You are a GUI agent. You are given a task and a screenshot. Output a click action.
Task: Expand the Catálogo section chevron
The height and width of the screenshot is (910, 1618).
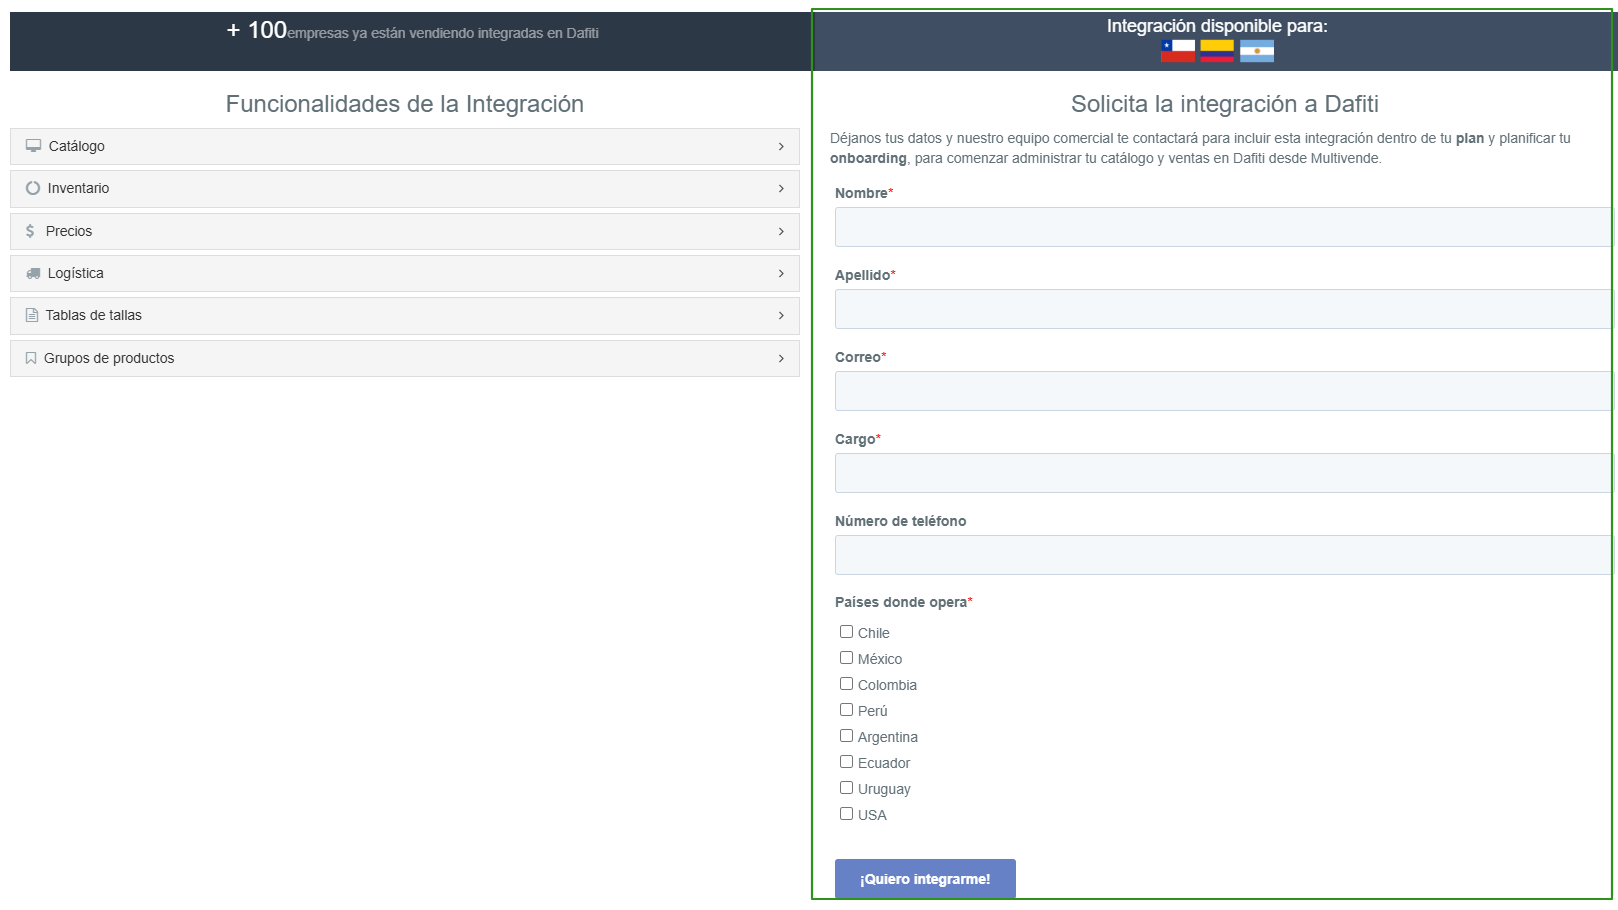point(781,146)
